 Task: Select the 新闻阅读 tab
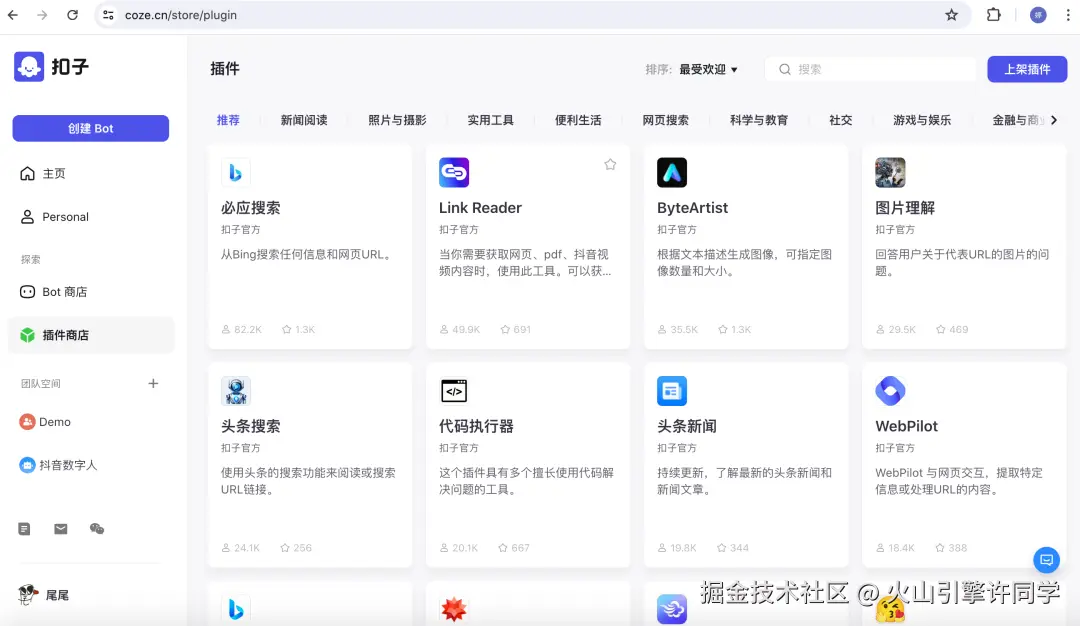point(304,120)
